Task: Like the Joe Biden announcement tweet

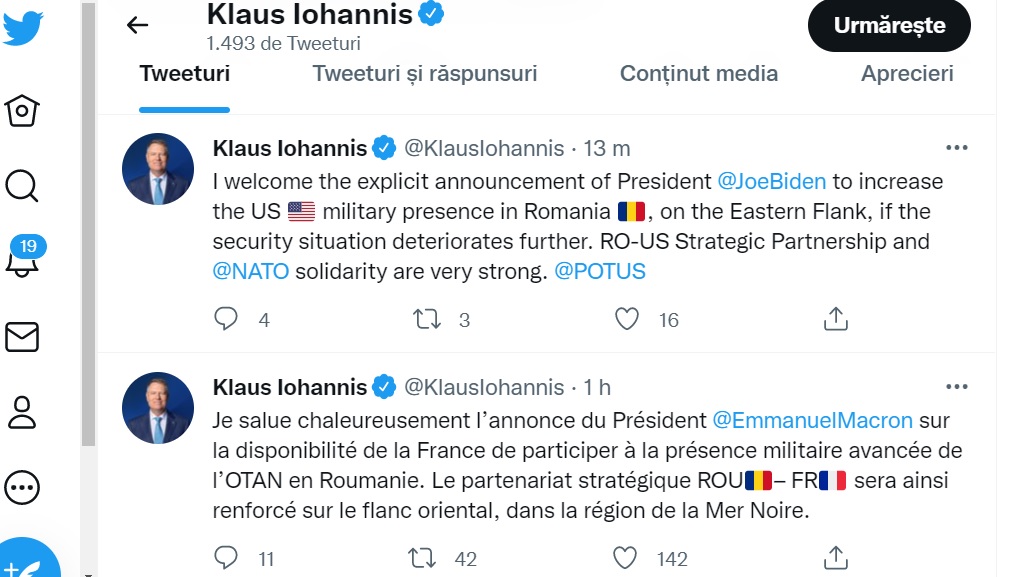Action: [627, 319]
